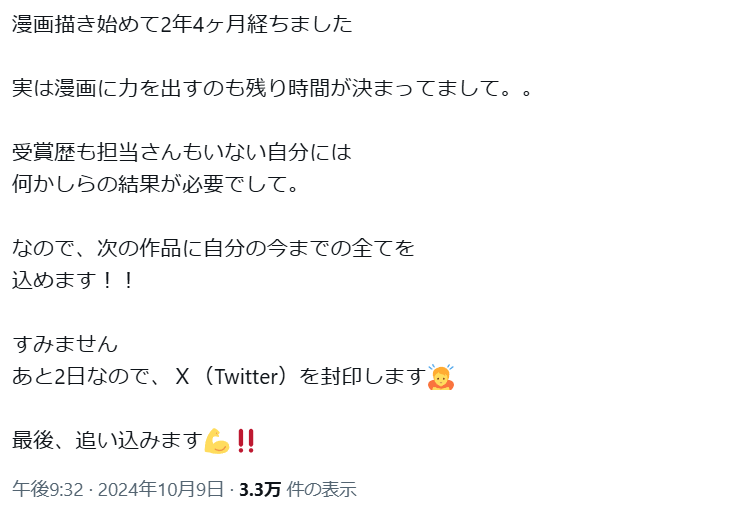This screenshot has height=516, width=740.
Task: Click the text 込めます！！
Action: tap(73, 280)
